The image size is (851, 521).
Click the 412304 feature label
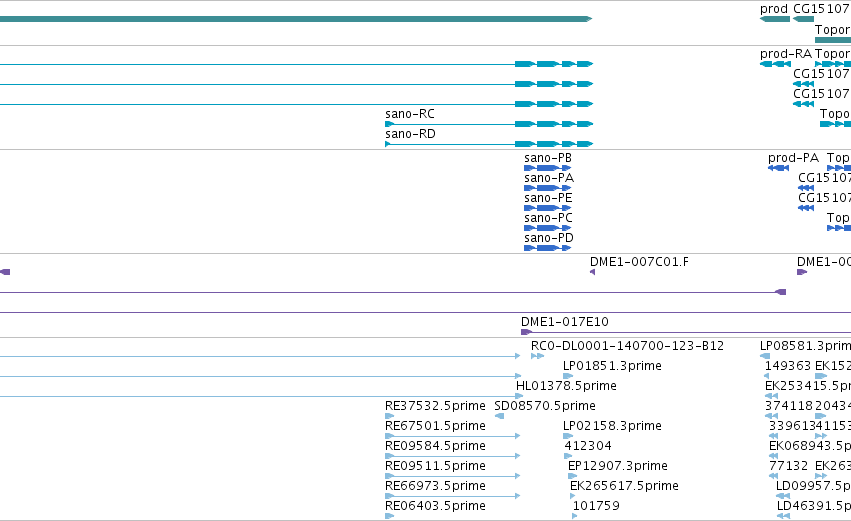(x=588, y=447)
